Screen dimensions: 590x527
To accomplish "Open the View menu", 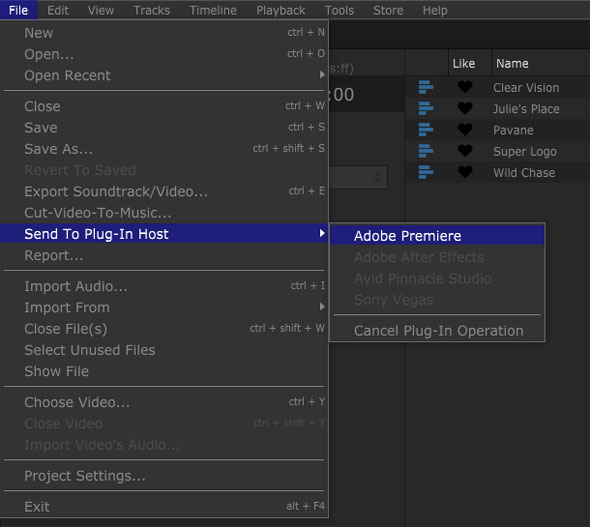I will [x=100, y=10].
